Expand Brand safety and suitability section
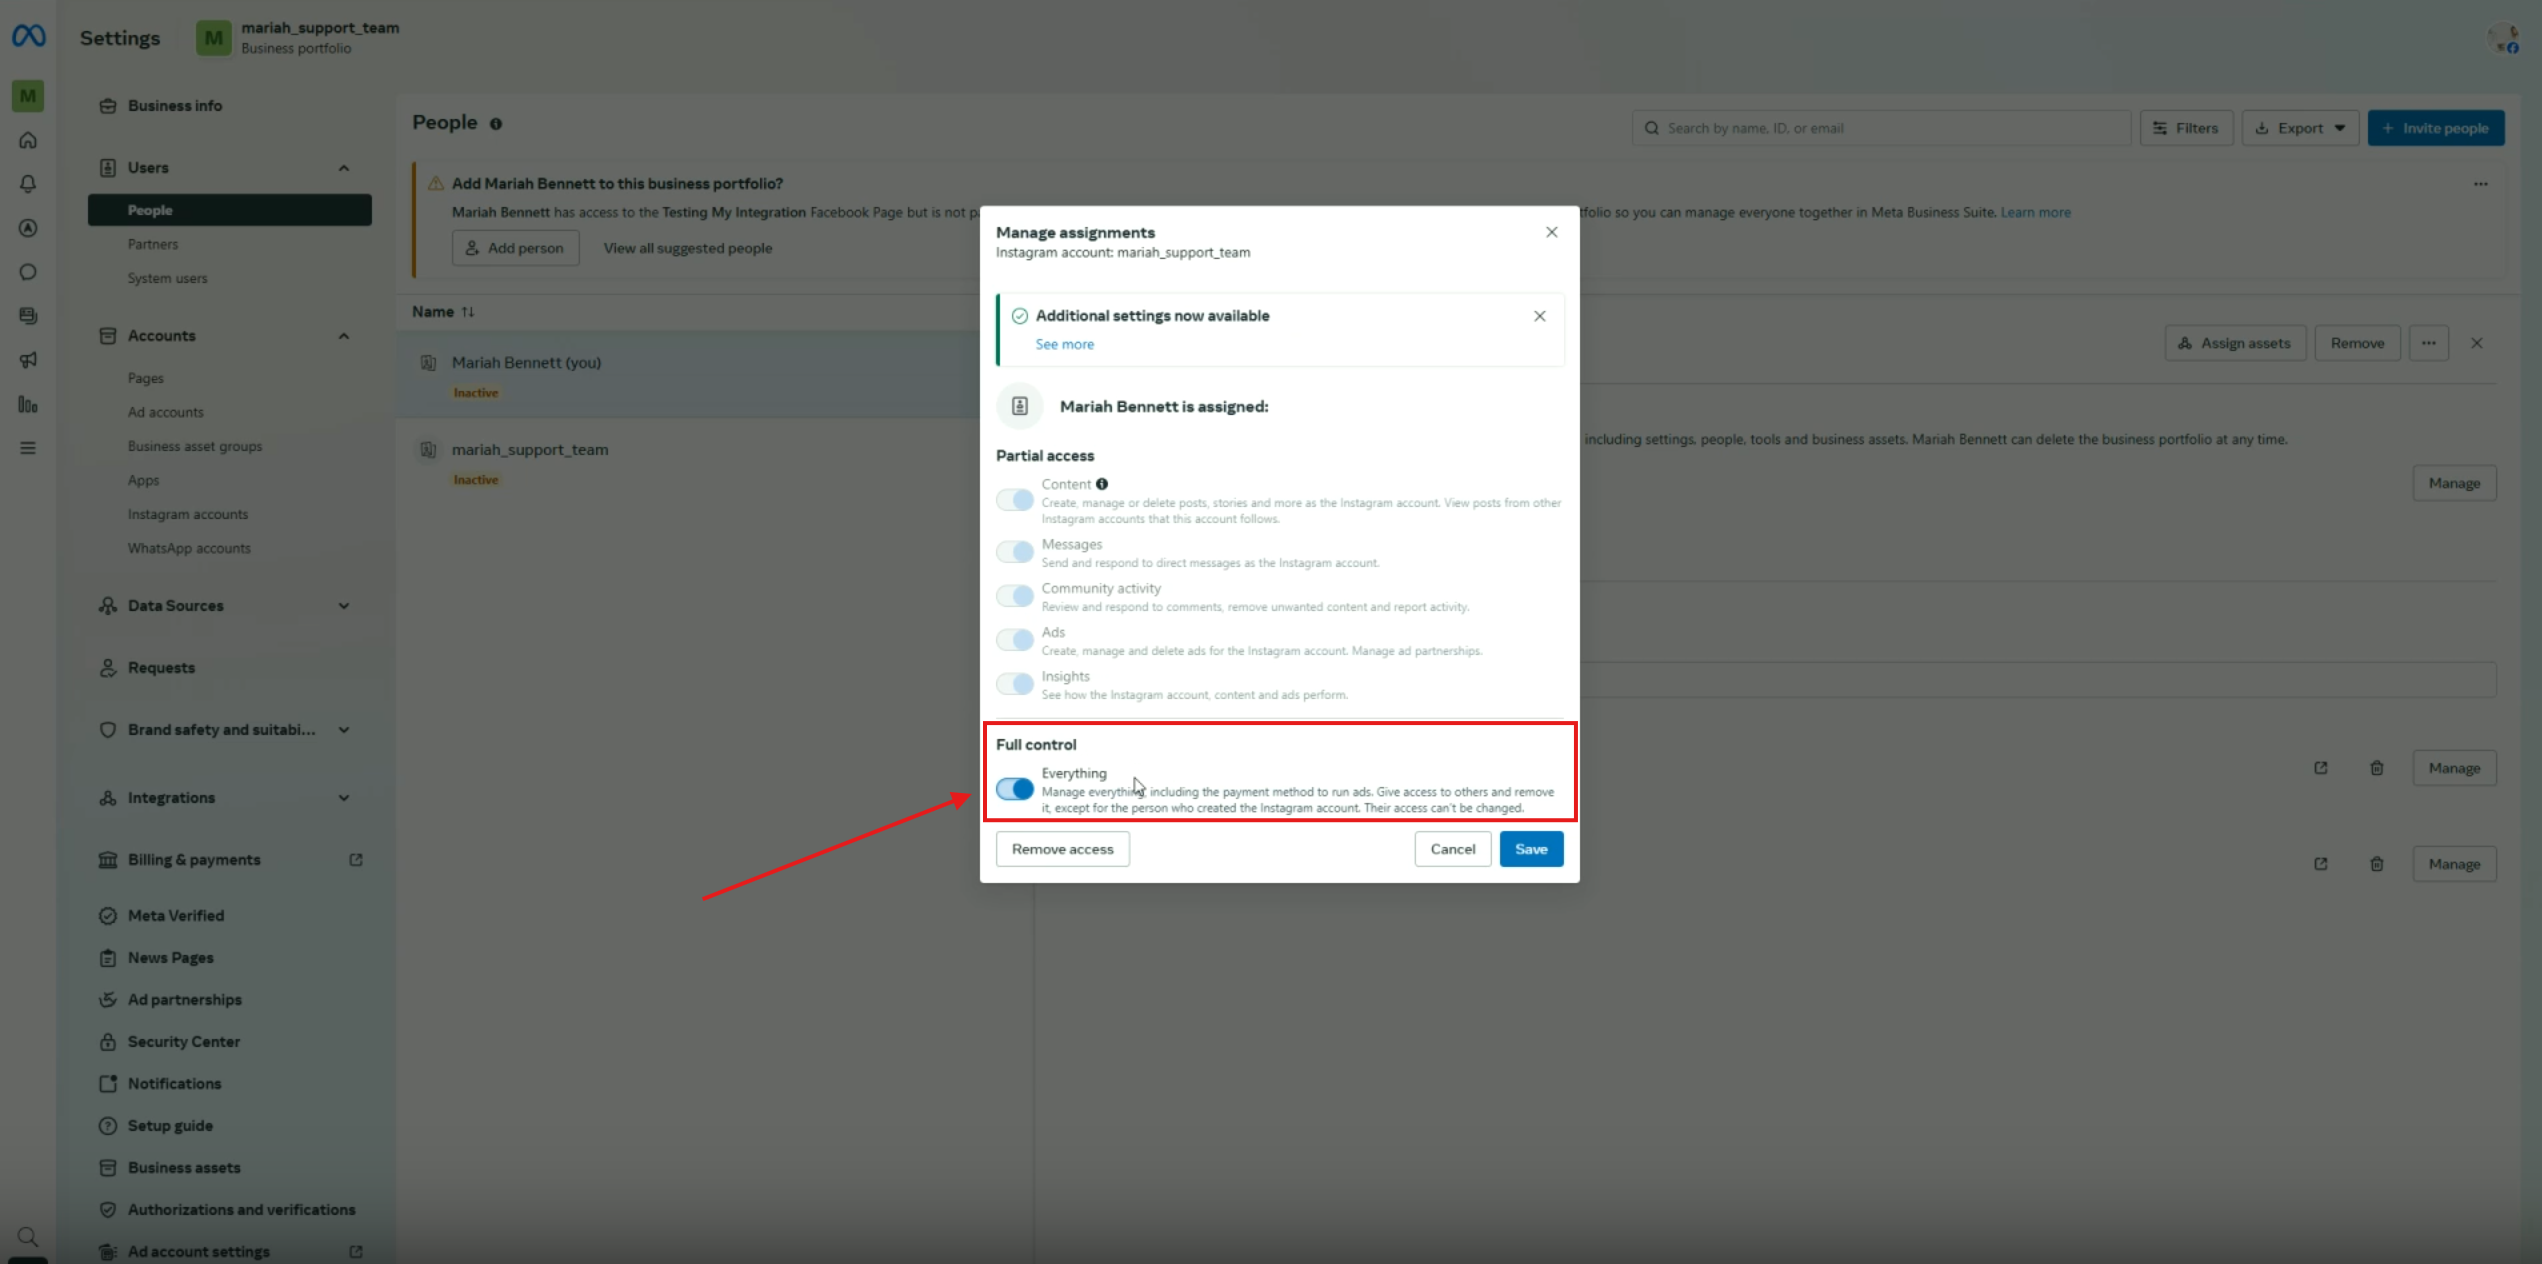2542x1264 pixels. point(343,730)
